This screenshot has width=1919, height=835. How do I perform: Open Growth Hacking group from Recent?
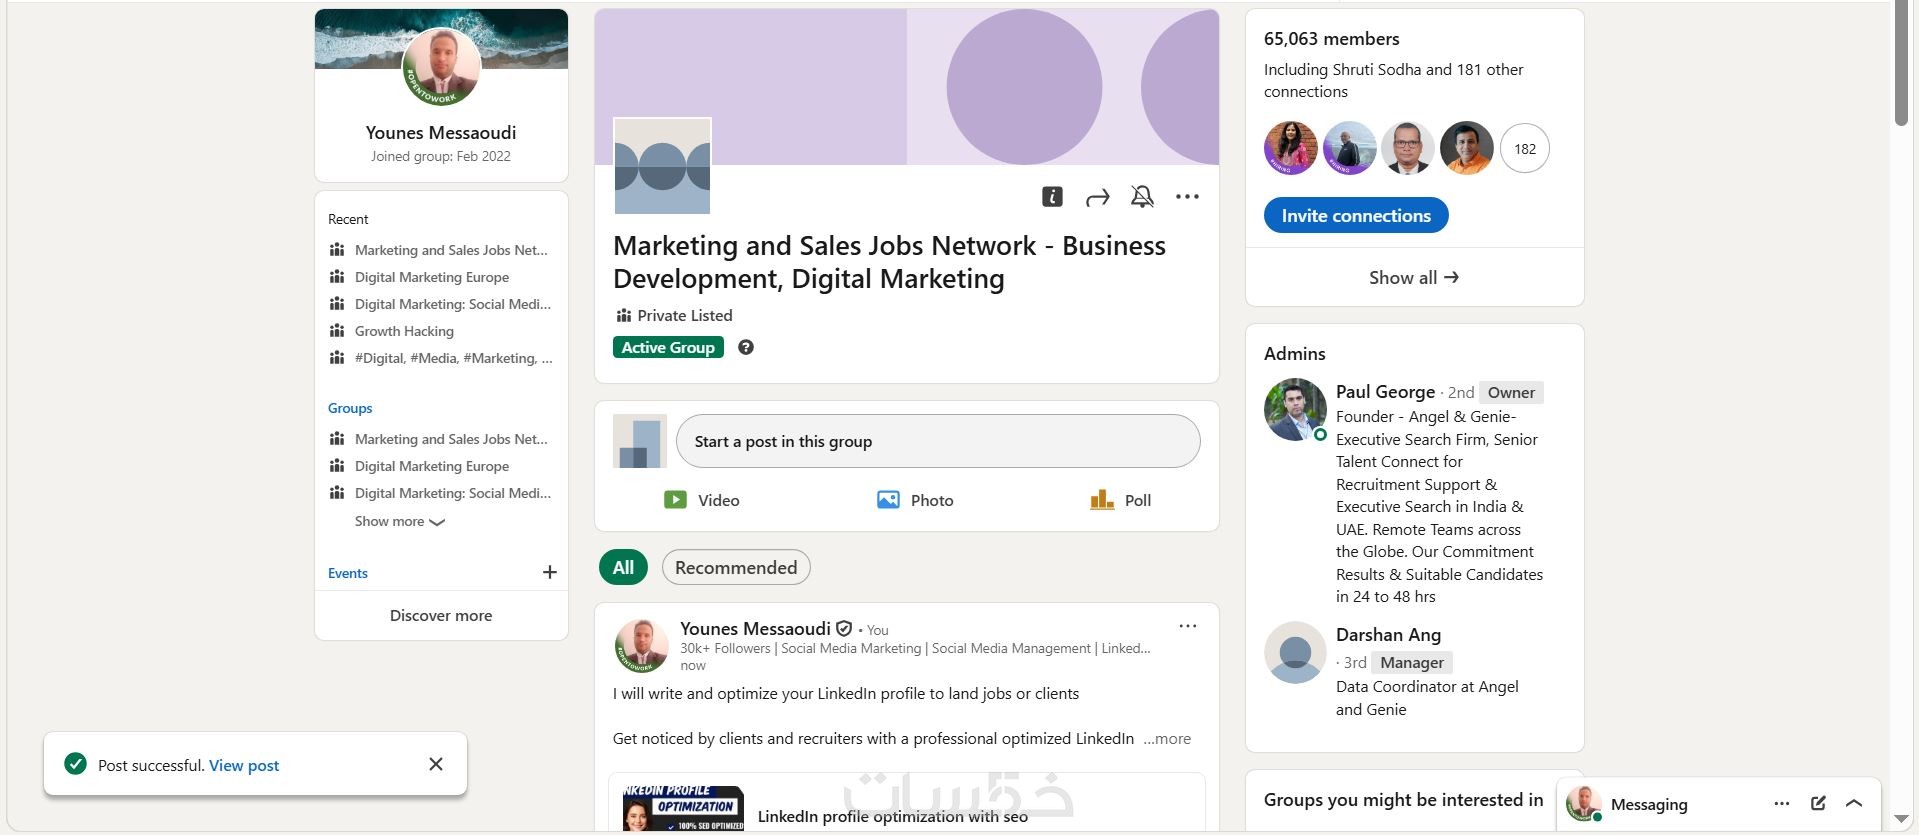tap(404, 331)
